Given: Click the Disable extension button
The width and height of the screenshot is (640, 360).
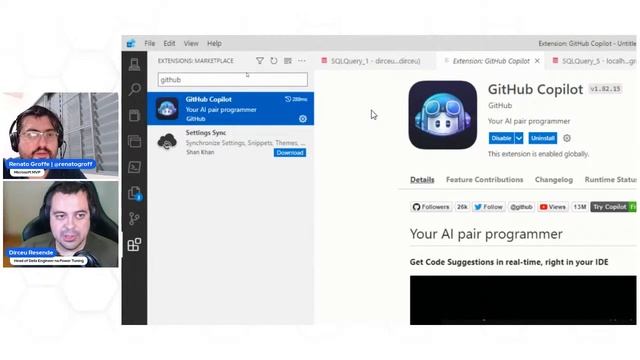Looking at the screenshot, I should point(501,138).
